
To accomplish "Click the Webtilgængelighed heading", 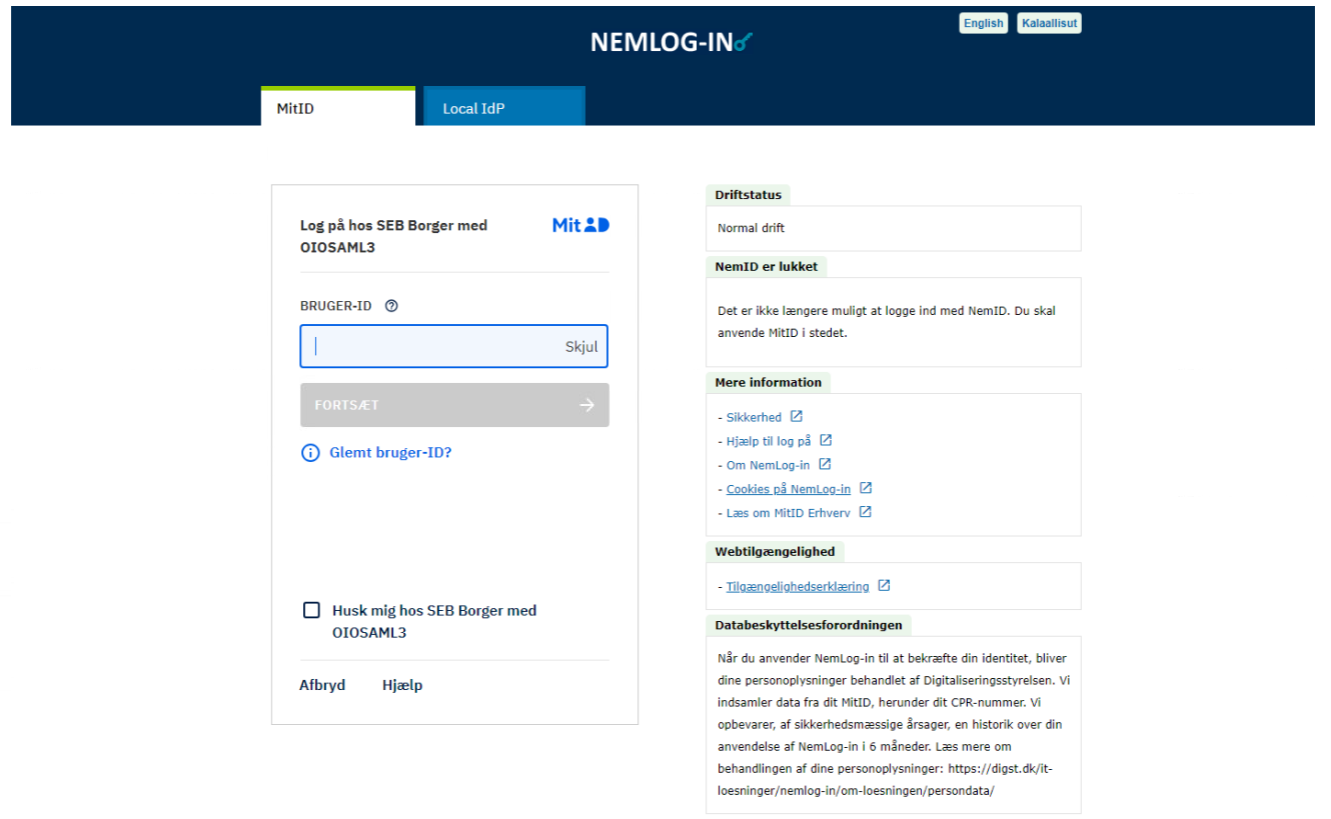I will pos(775,551).
